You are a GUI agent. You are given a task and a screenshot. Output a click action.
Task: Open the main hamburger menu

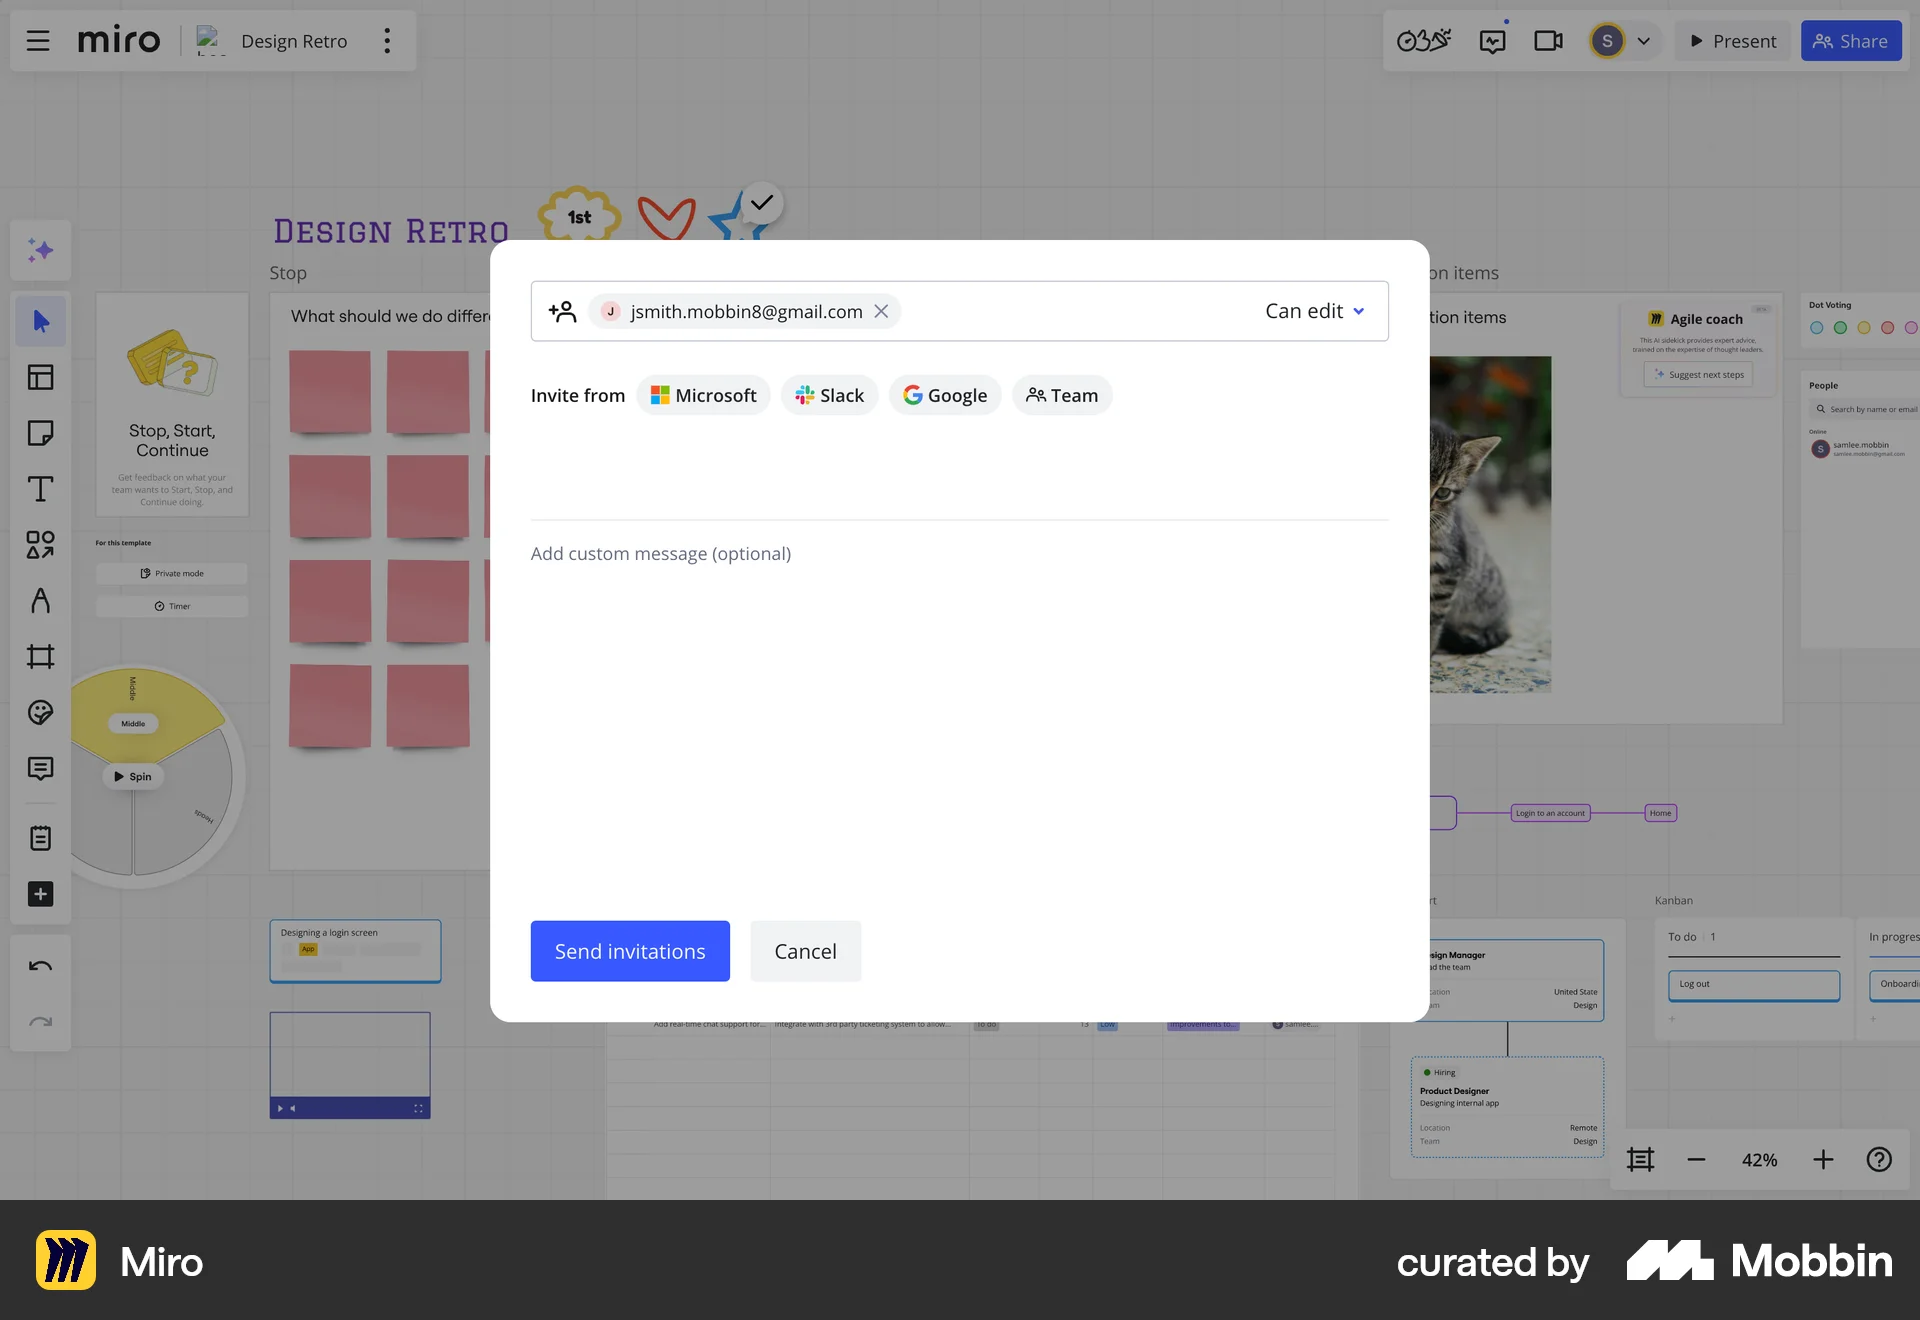pyautogui.click(x=38, y=40)
